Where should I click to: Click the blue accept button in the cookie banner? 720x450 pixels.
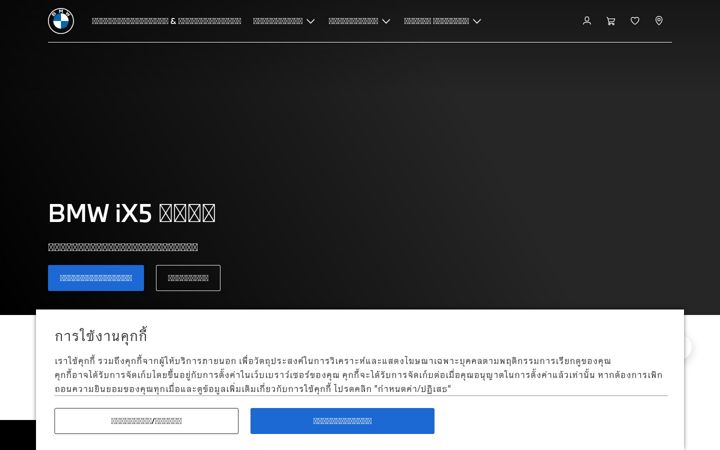coord(342,421)
